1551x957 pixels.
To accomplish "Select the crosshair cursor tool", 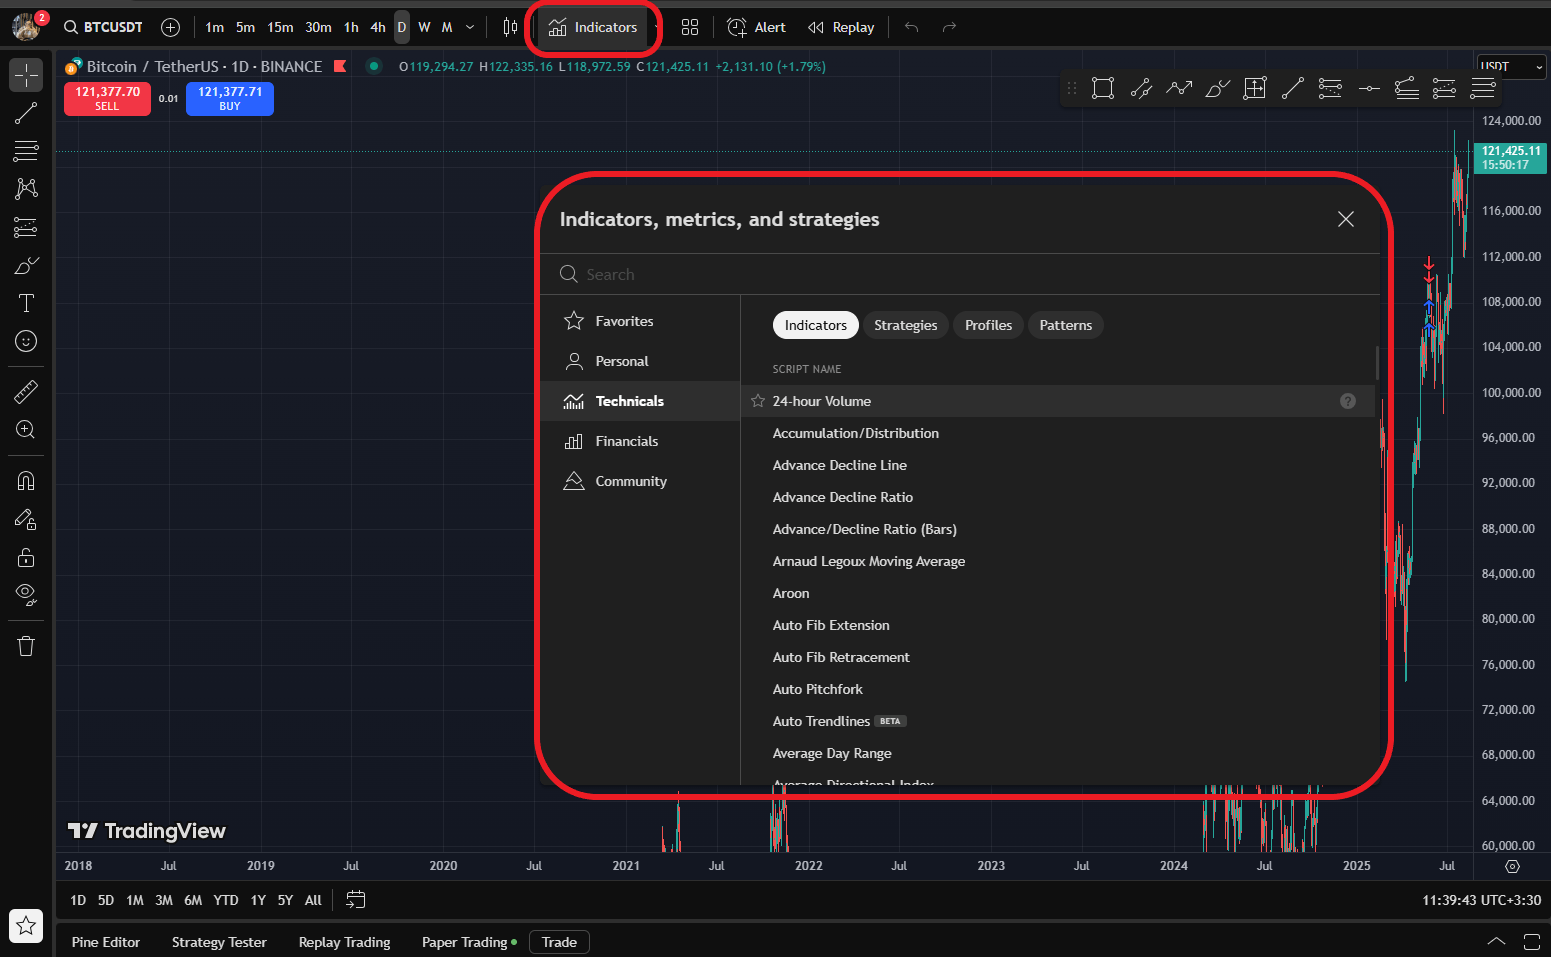I will tap(26, 75).
